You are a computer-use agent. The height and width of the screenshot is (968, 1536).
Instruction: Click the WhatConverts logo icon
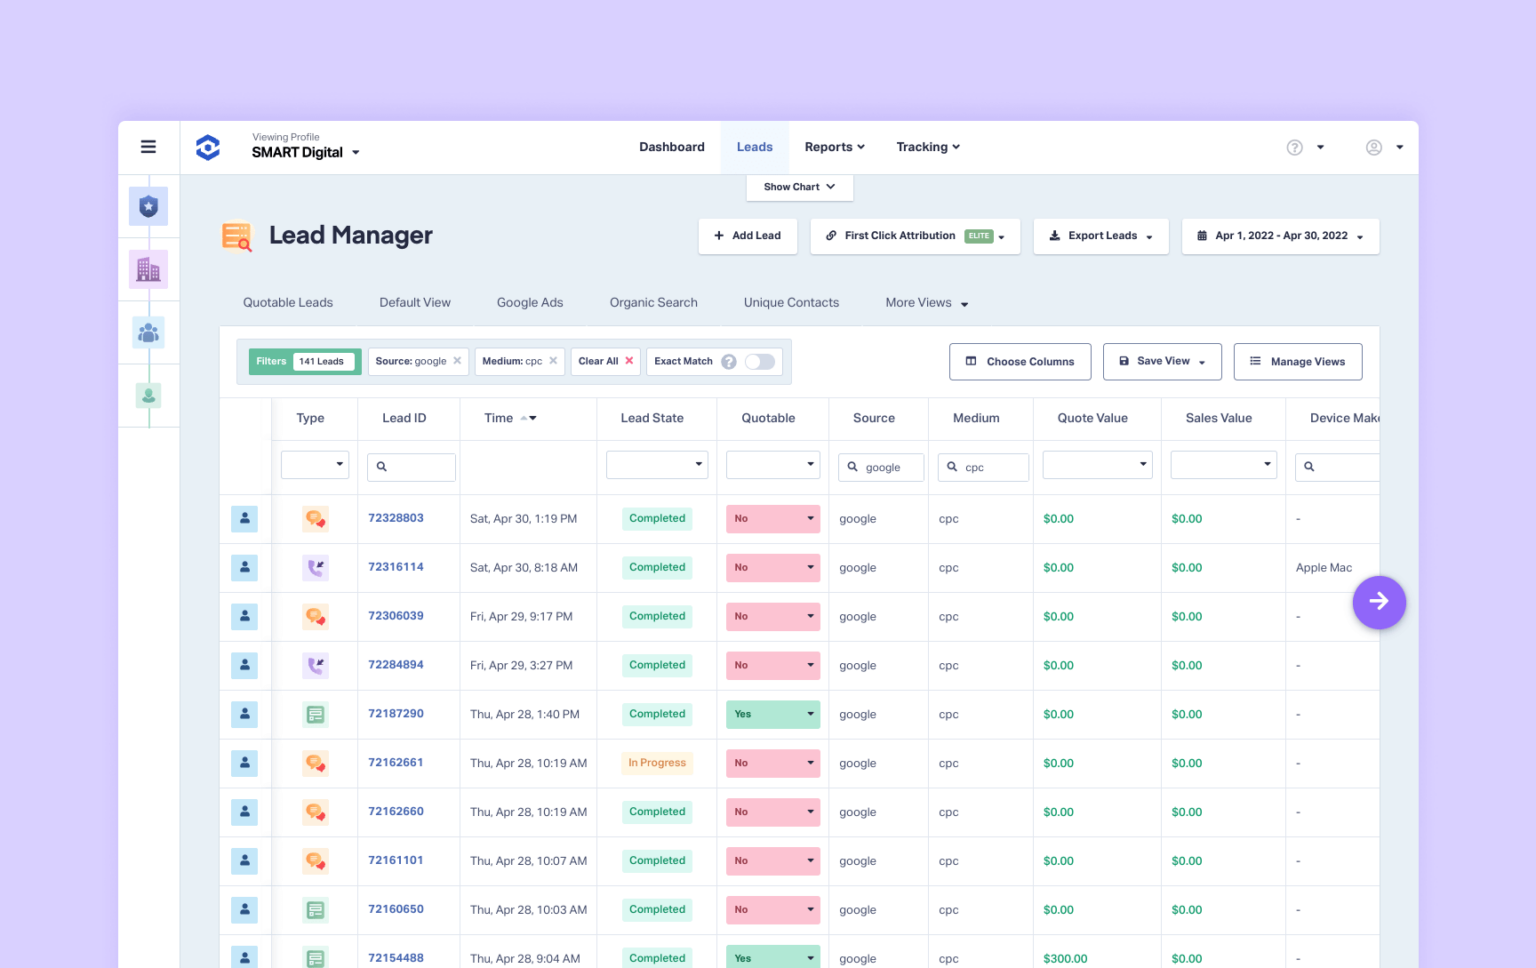[207, 146]
